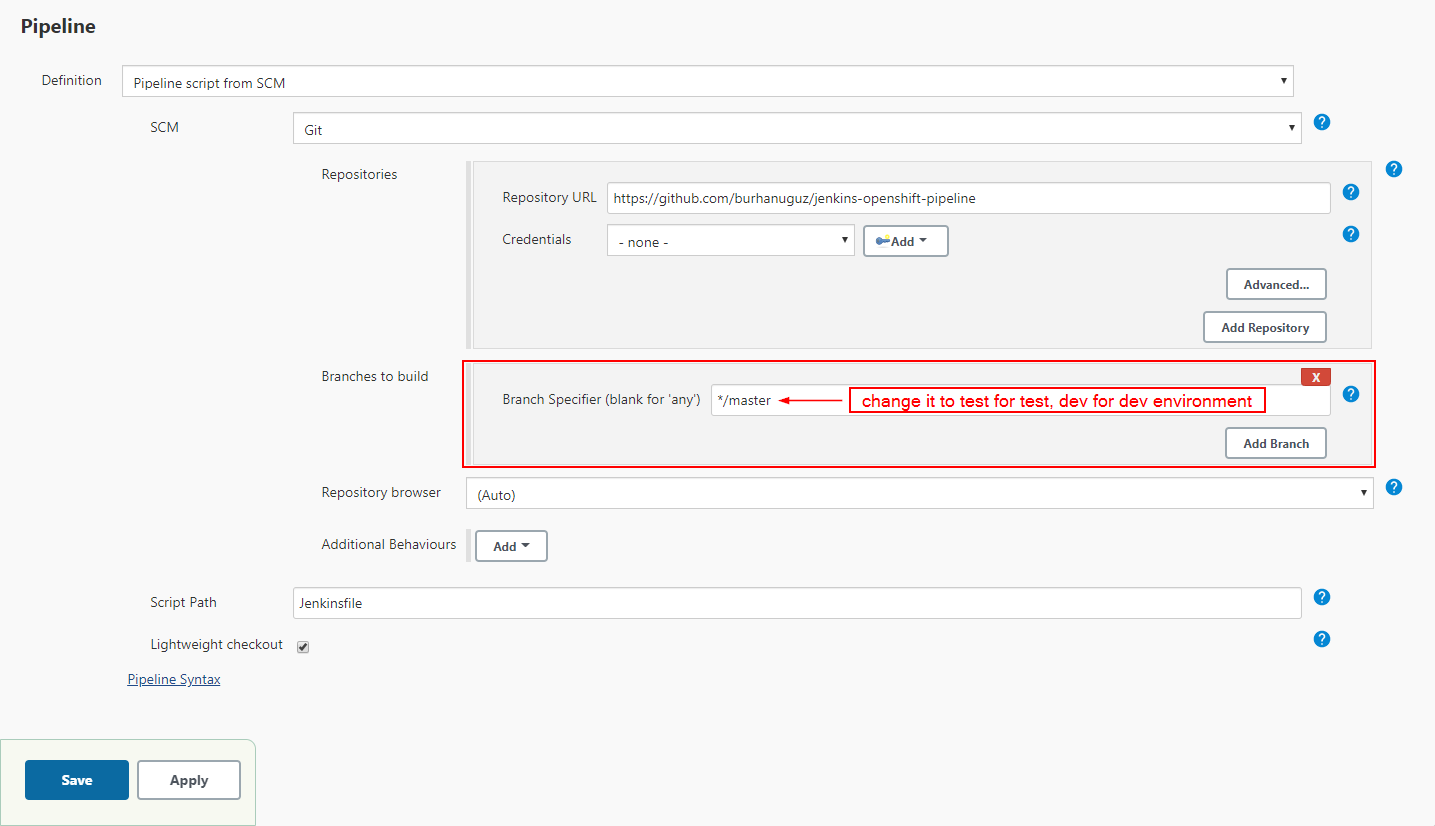This screenshot has height=826, width=1435.
Task: Open the Pipeline Syntax reference
Action: pos(173,679)
